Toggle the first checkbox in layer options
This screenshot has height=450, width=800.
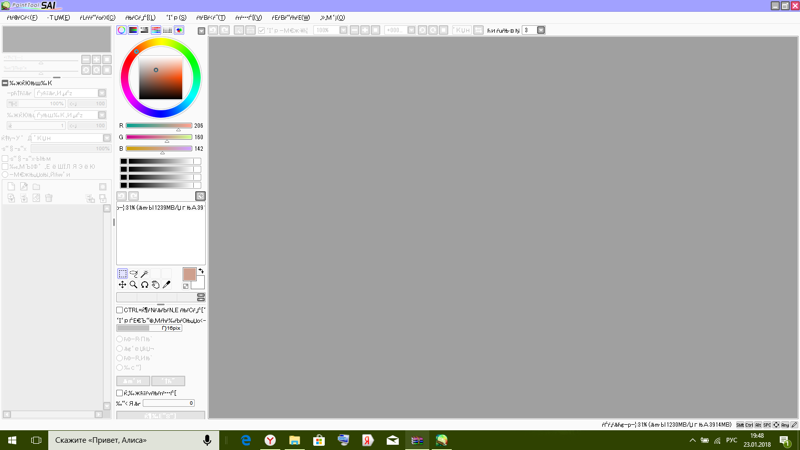click(x=5, y=159)
